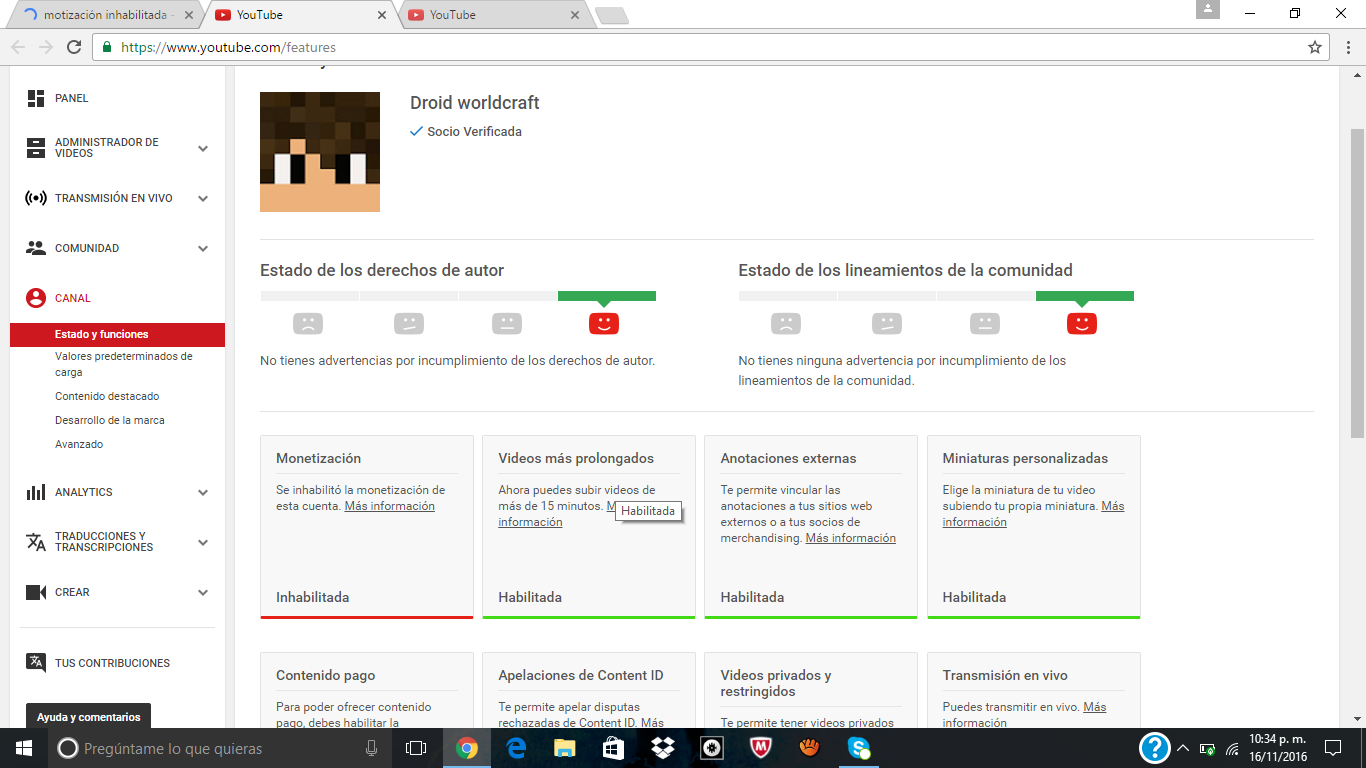
Task: Open the Action Center notification icon
Action: coord(1333,748)
